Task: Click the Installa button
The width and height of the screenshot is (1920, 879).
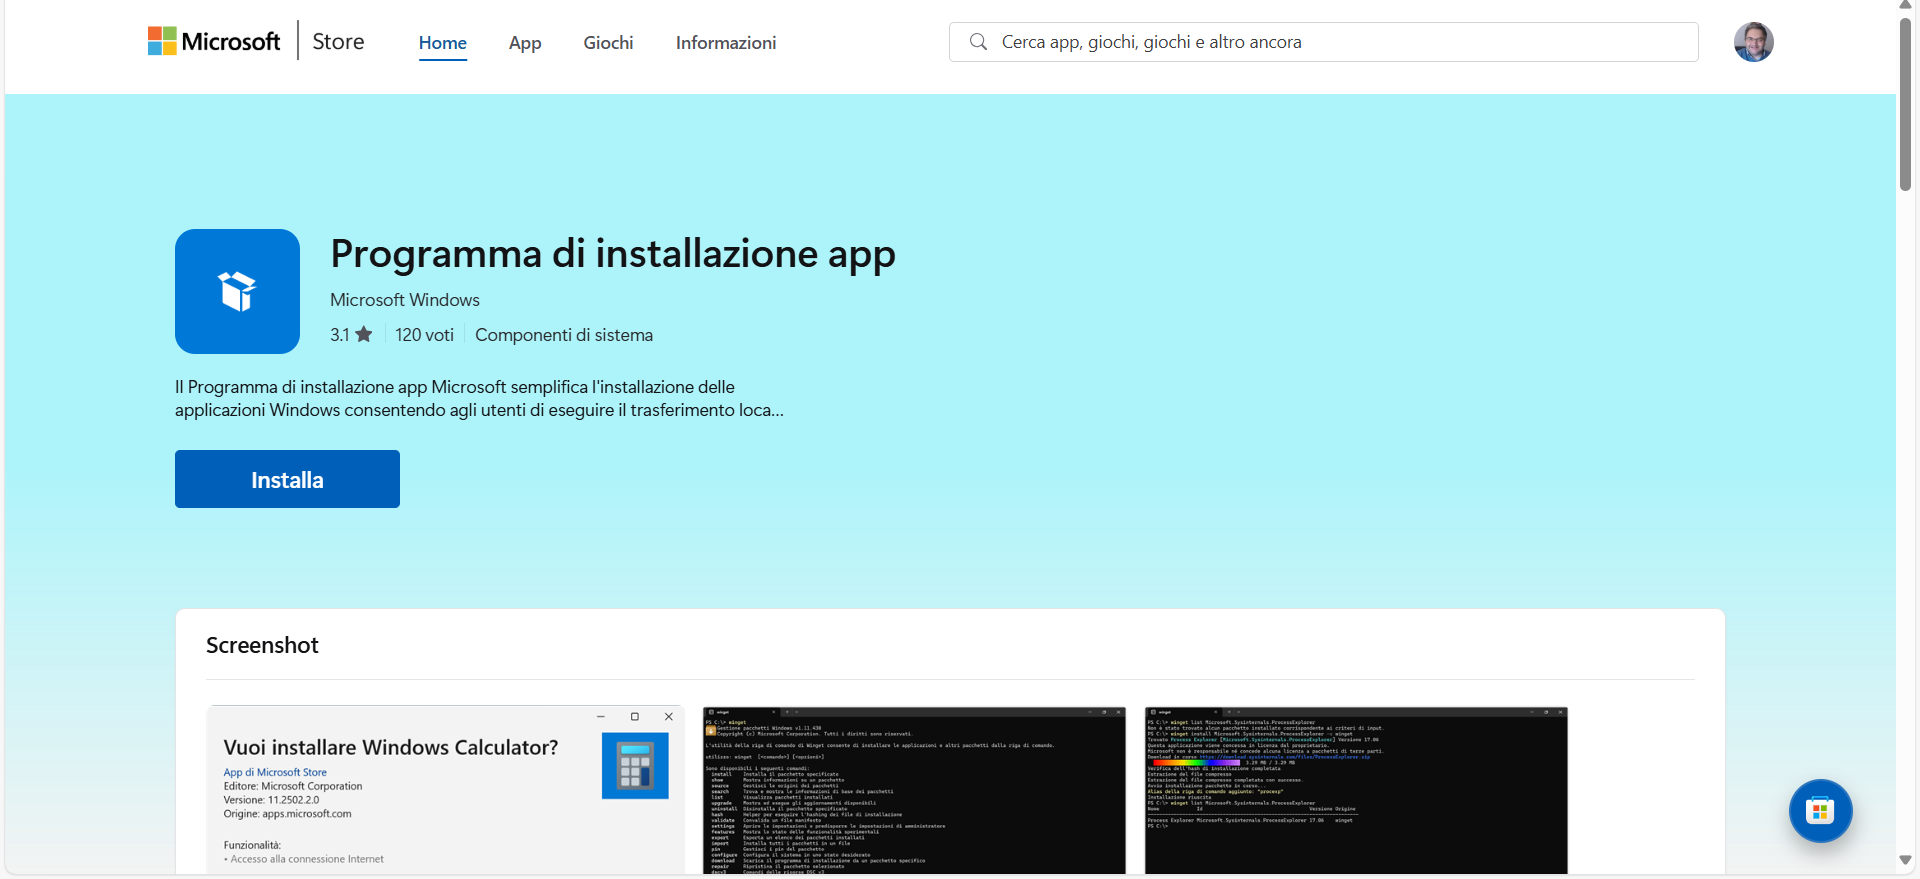Action: click(287, 479)
